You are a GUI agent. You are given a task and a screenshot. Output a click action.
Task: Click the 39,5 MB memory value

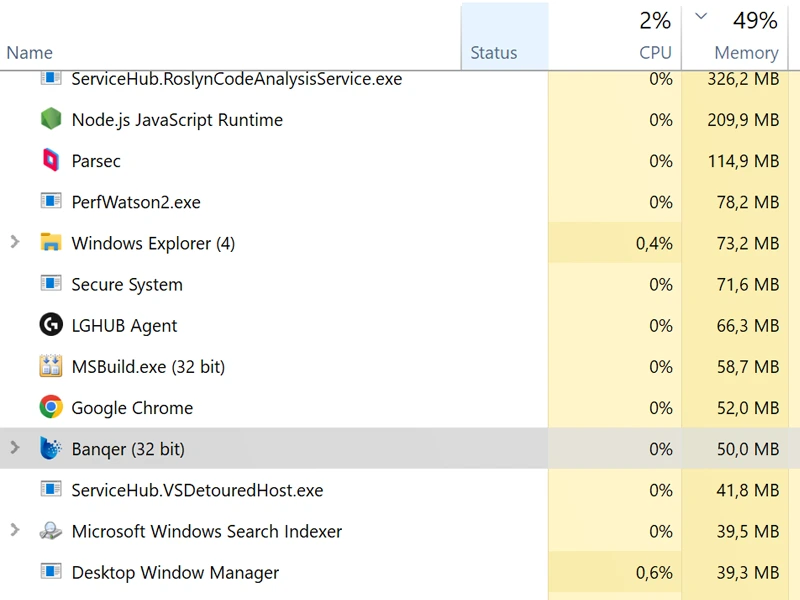748,532
